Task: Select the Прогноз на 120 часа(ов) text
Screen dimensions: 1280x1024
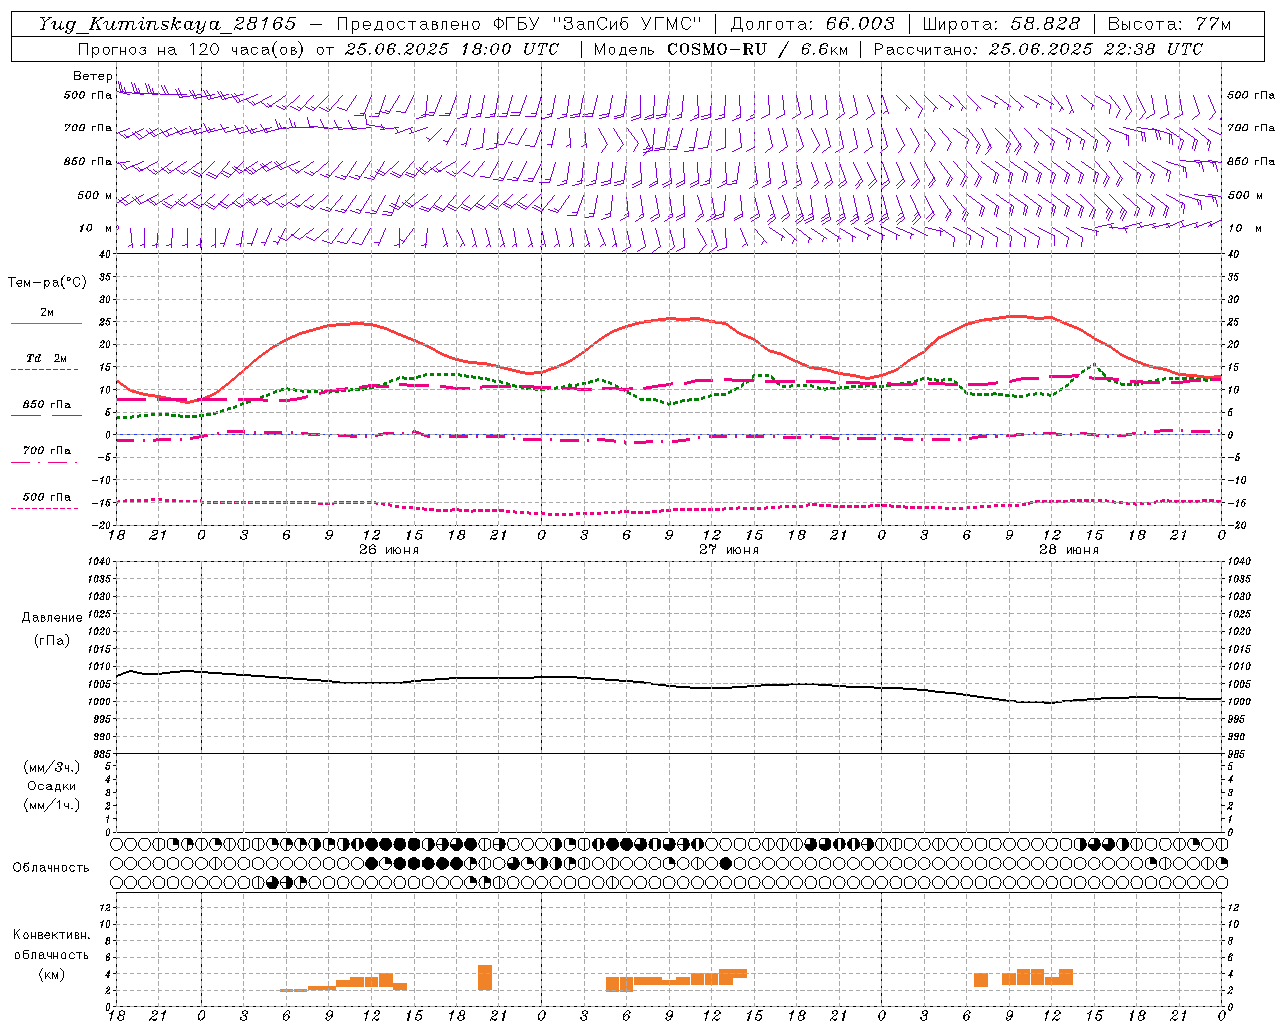Action: pyautogui.click(x=192, y=49)
